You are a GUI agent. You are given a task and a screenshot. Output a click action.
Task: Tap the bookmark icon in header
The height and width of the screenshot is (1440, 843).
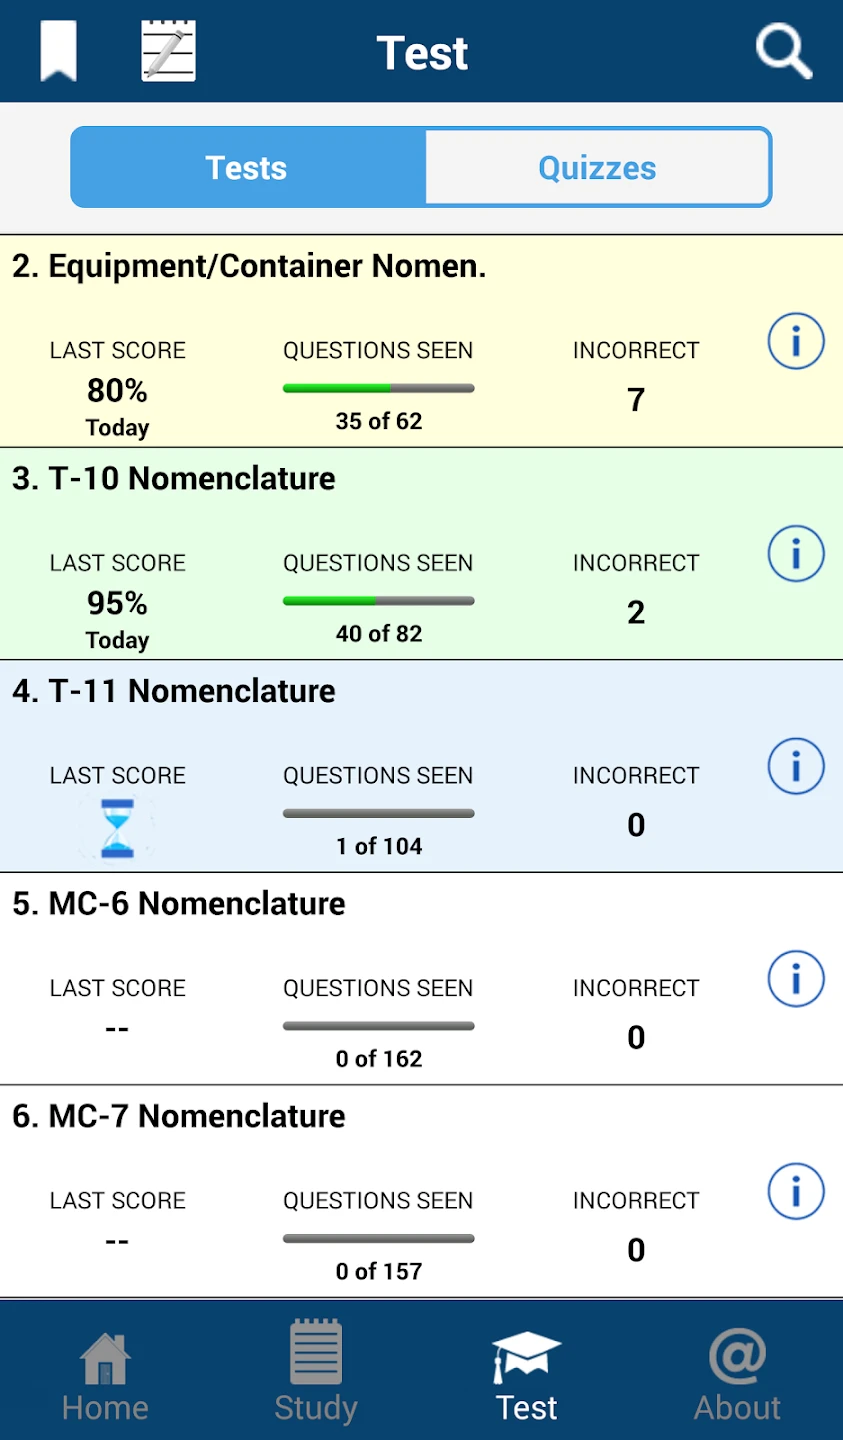tap(58, 51)
